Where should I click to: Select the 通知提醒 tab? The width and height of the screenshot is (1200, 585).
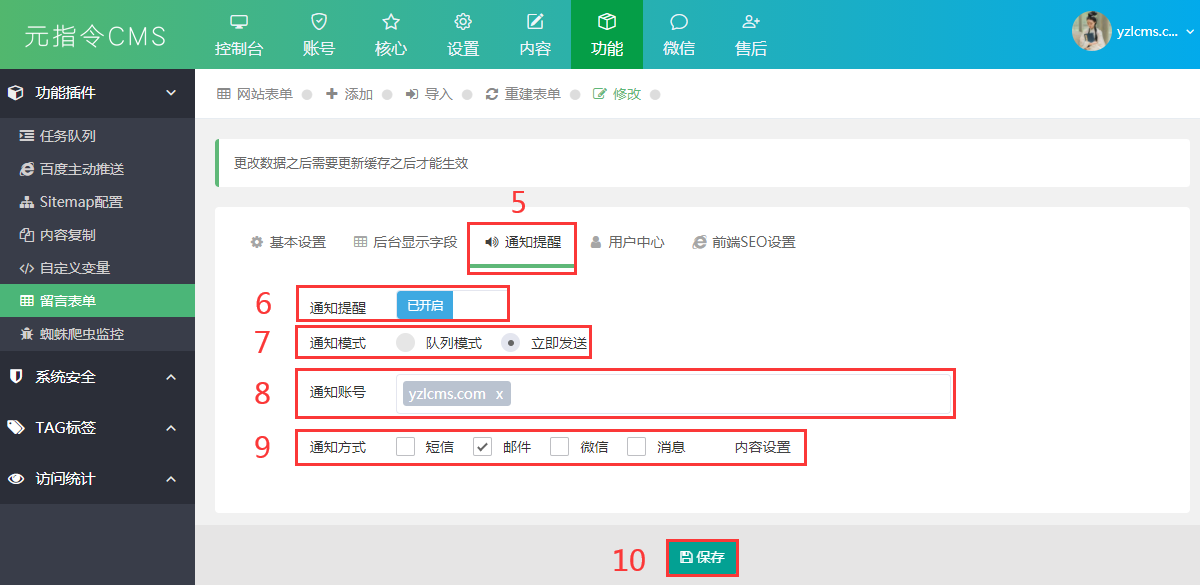522,242
